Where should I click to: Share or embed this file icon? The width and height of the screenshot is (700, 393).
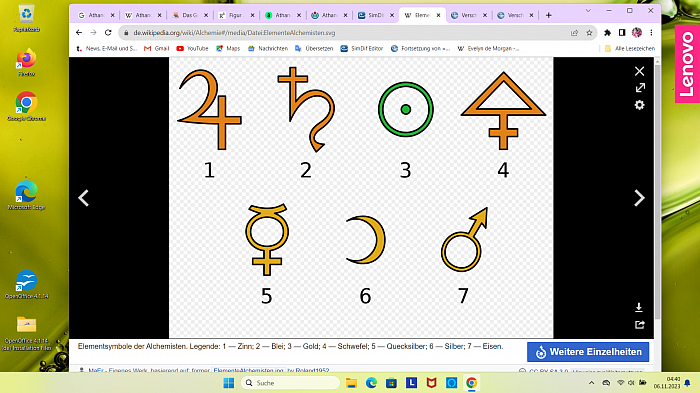(x=639, y=325)
